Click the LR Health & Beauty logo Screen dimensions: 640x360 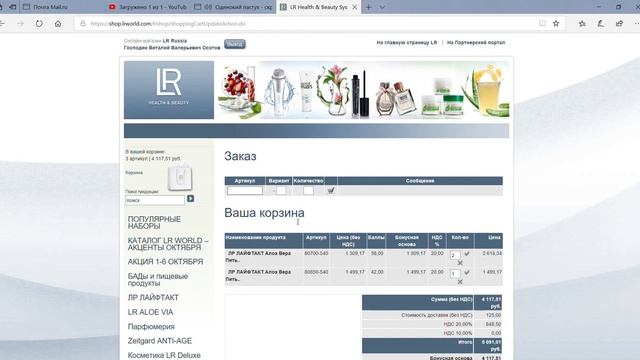(169, 90)
